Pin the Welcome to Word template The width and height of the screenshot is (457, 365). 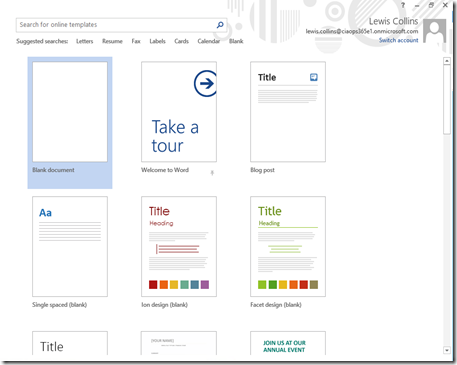coord(212,173)
